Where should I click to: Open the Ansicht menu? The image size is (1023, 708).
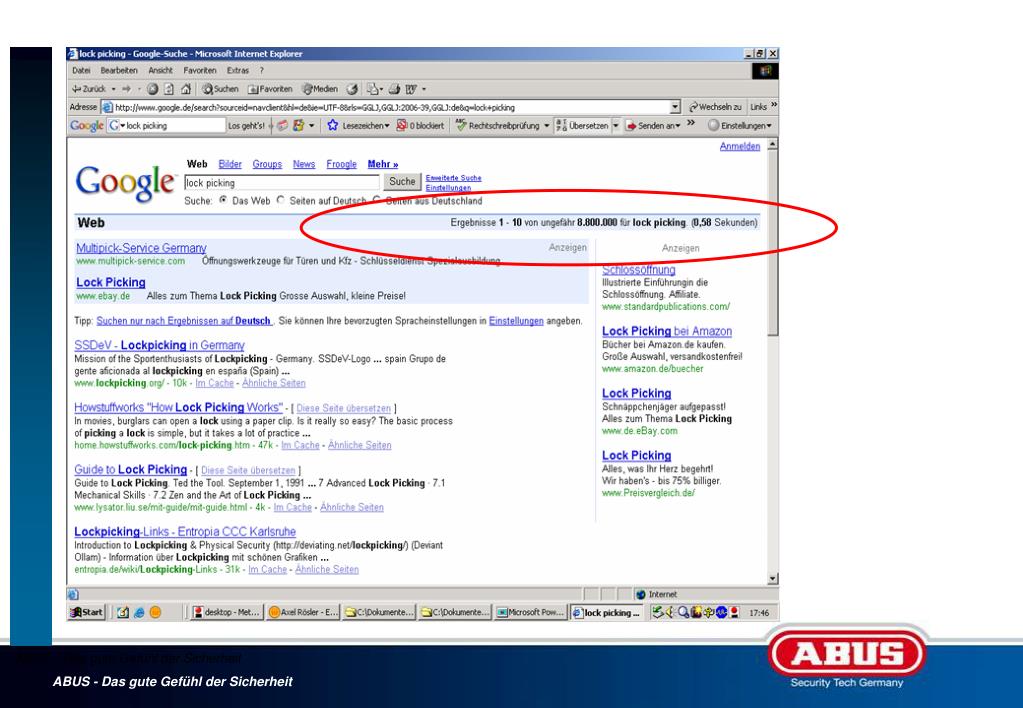[160, 70]
